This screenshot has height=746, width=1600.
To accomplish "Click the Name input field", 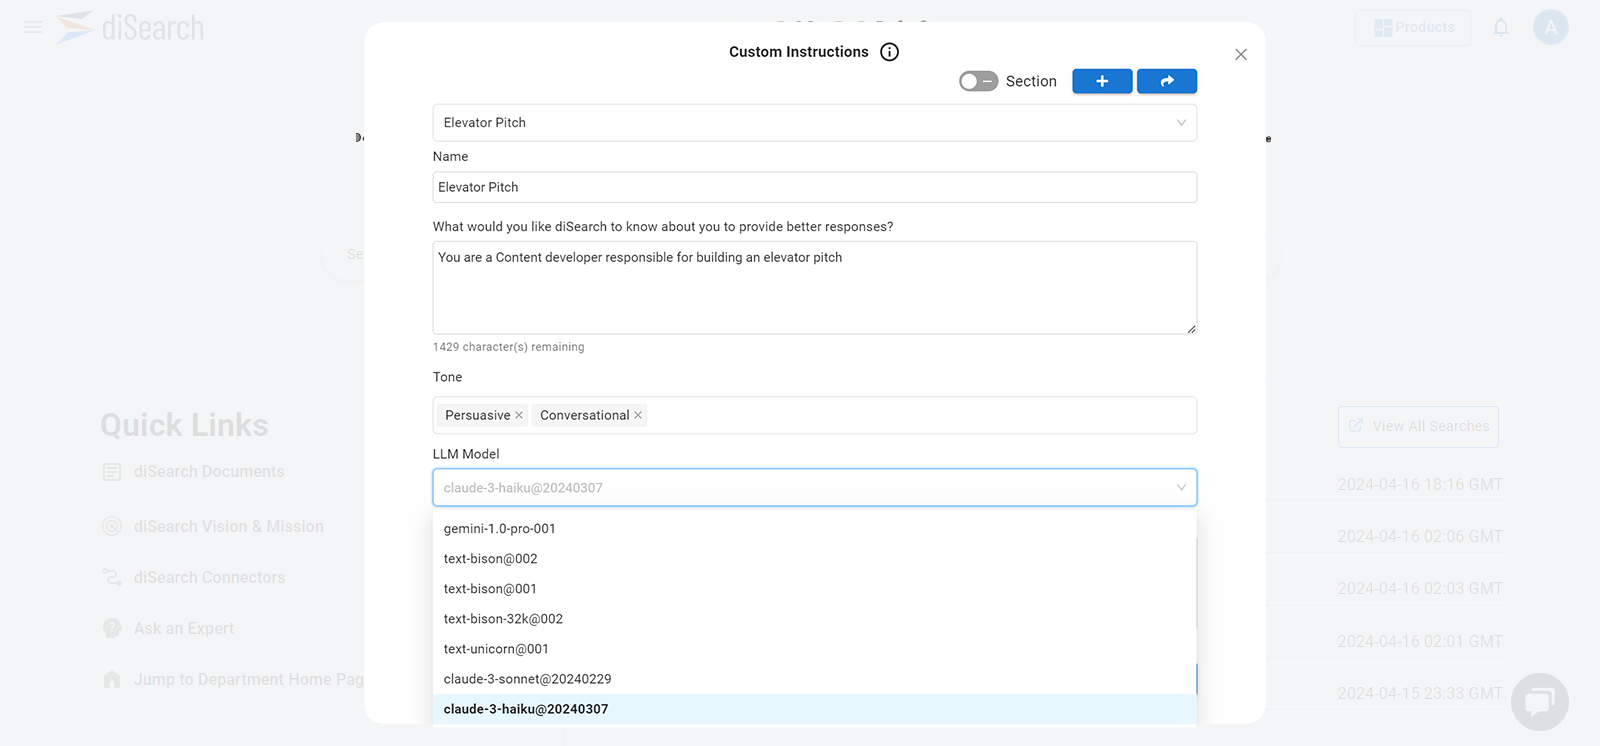I will click(815, 187).
